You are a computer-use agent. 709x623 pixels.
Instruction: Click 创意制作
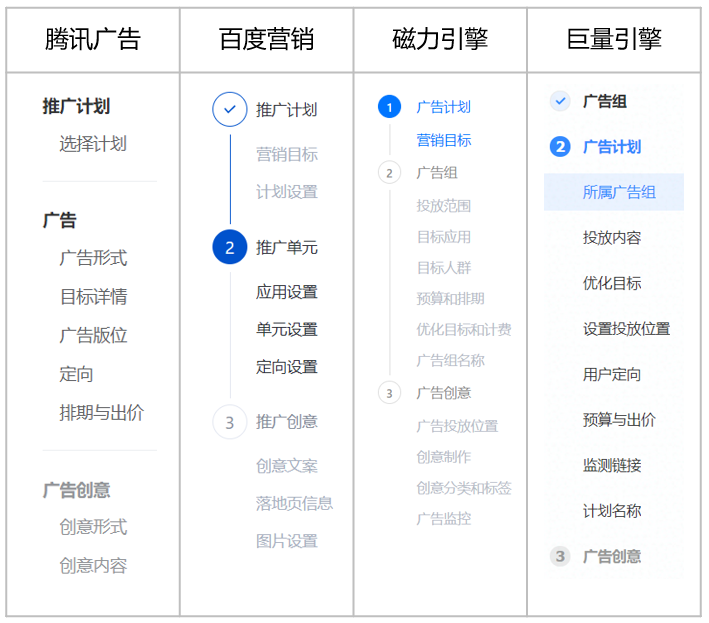point(444,457)
